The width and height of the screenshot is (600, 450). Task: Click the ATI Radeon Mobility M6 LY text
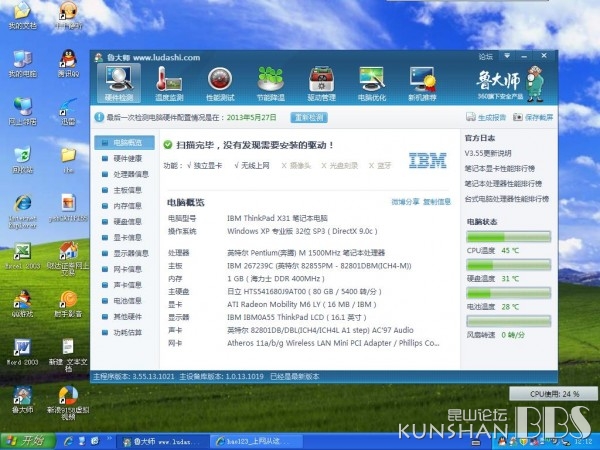302,305
